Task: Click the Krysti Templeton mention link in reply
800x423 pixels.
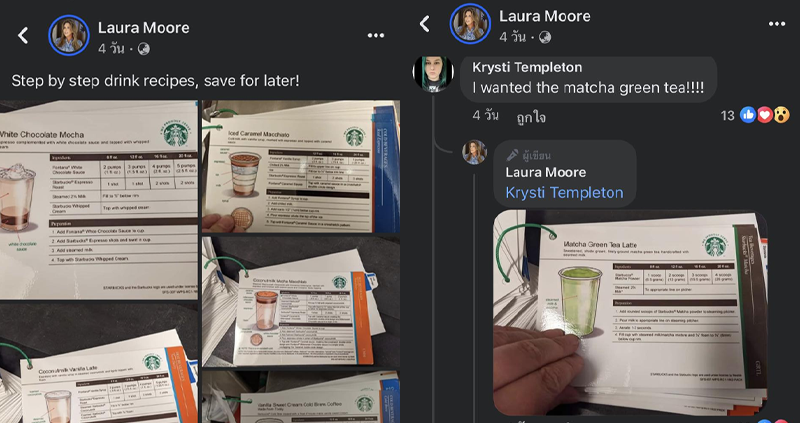Action: (x=564, y=192)
